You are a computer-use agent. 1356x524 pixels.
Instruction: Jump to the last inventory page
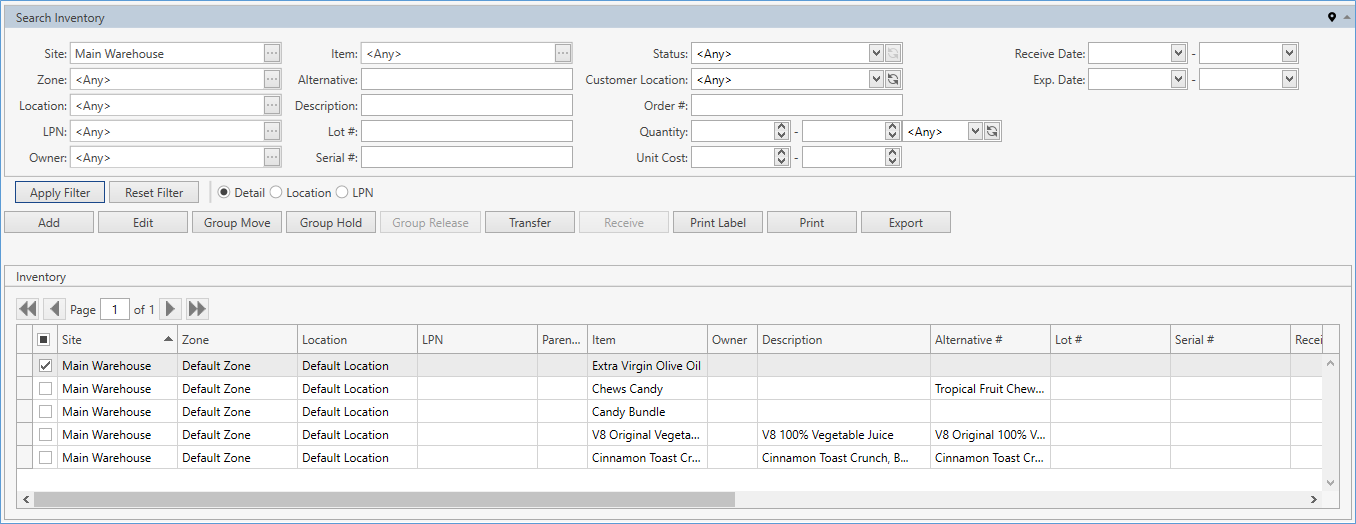(x=197, y=310)
